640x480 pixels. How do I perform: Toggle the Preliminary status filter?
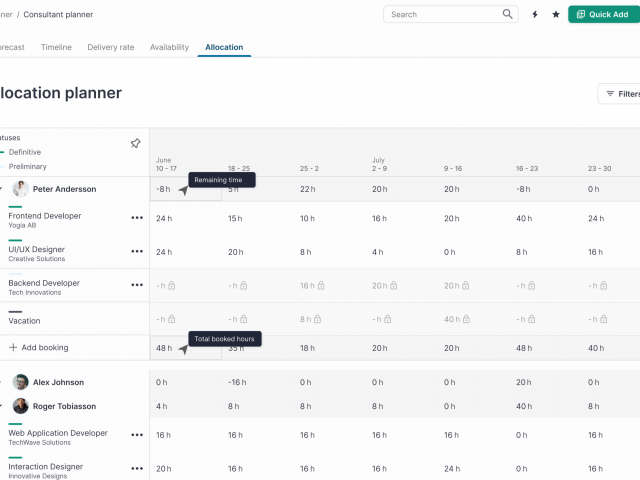(x=27, y=167)
